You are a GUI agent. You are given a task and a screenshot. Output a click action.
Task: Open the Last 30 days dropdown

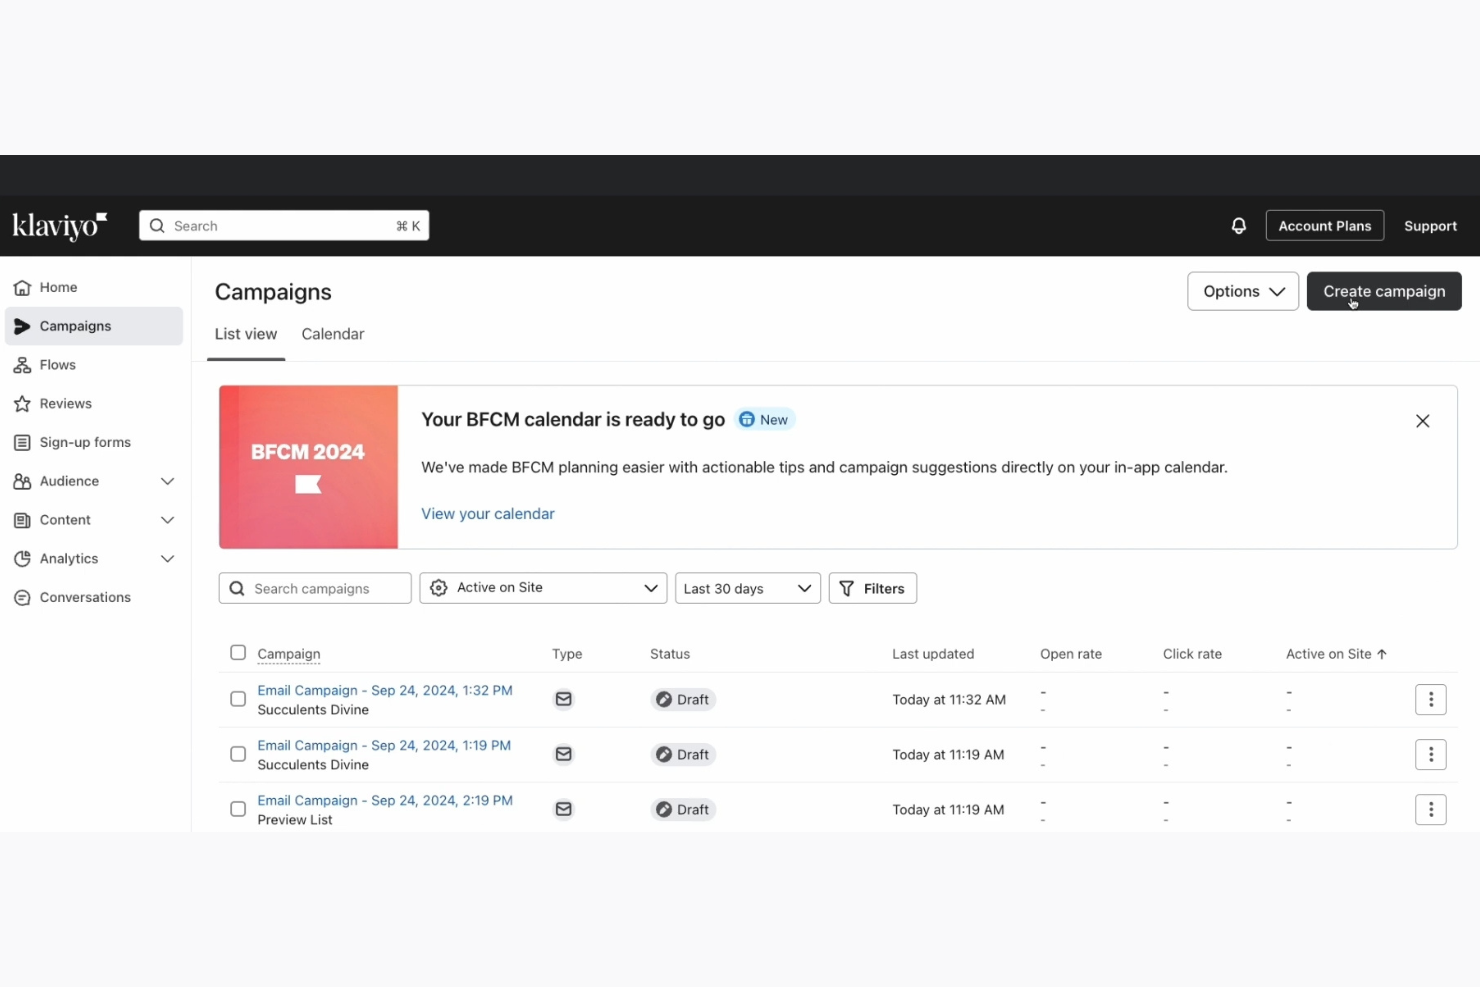pyautogui.click(x=747, y=588)
